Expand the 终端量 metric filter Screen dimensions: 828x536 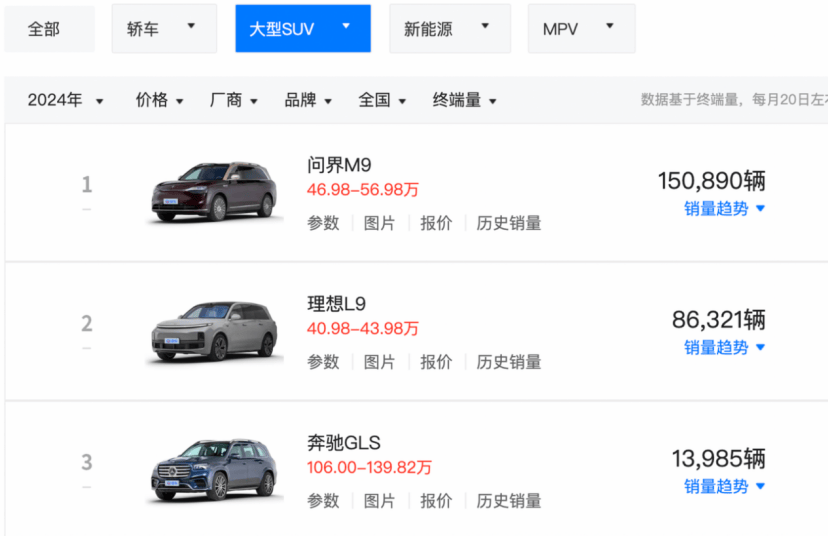pos(464,100)
